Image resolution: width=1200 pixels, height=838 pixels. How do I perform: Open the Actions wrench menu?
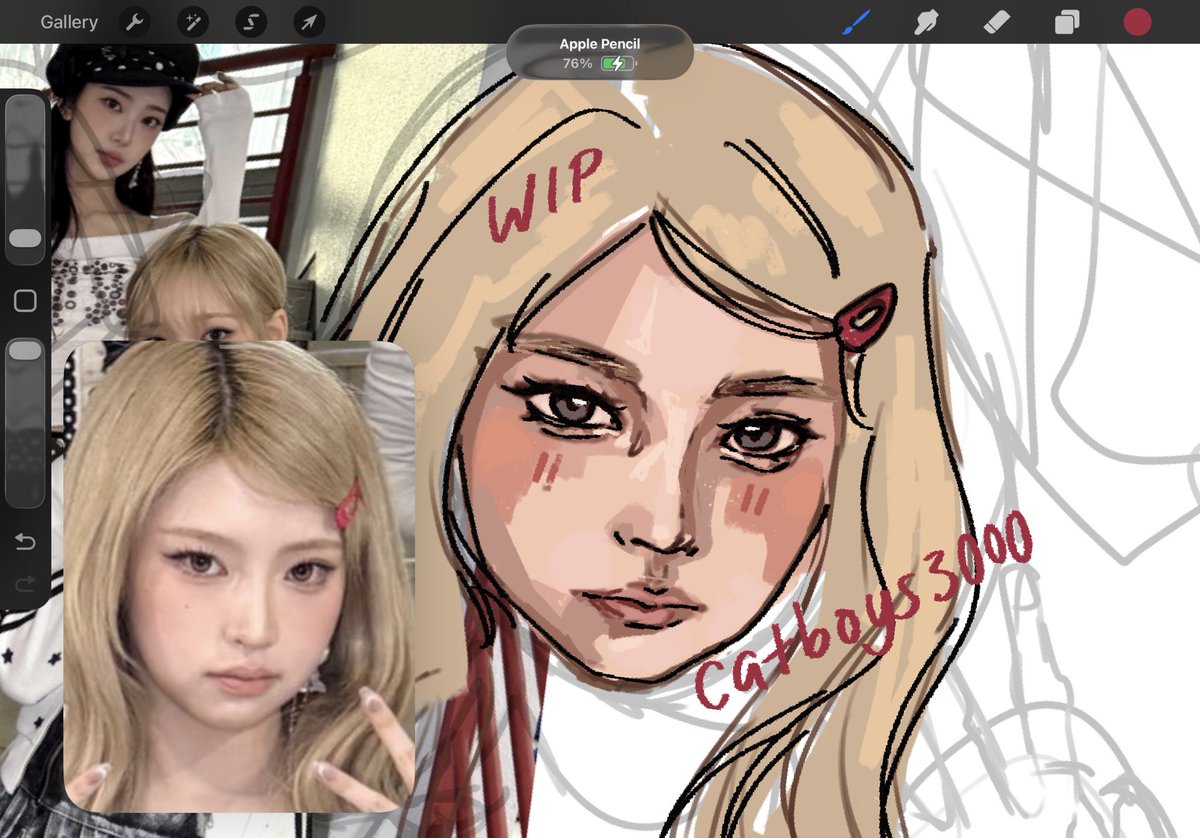pyautogui.click(x=134, y=22)
